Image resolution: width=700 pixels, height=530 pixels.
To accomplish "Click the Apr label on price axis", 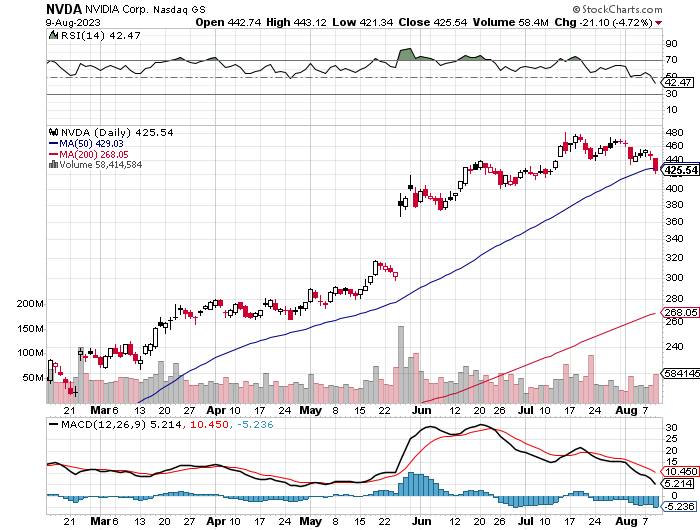I will click(x=216, y=410).
